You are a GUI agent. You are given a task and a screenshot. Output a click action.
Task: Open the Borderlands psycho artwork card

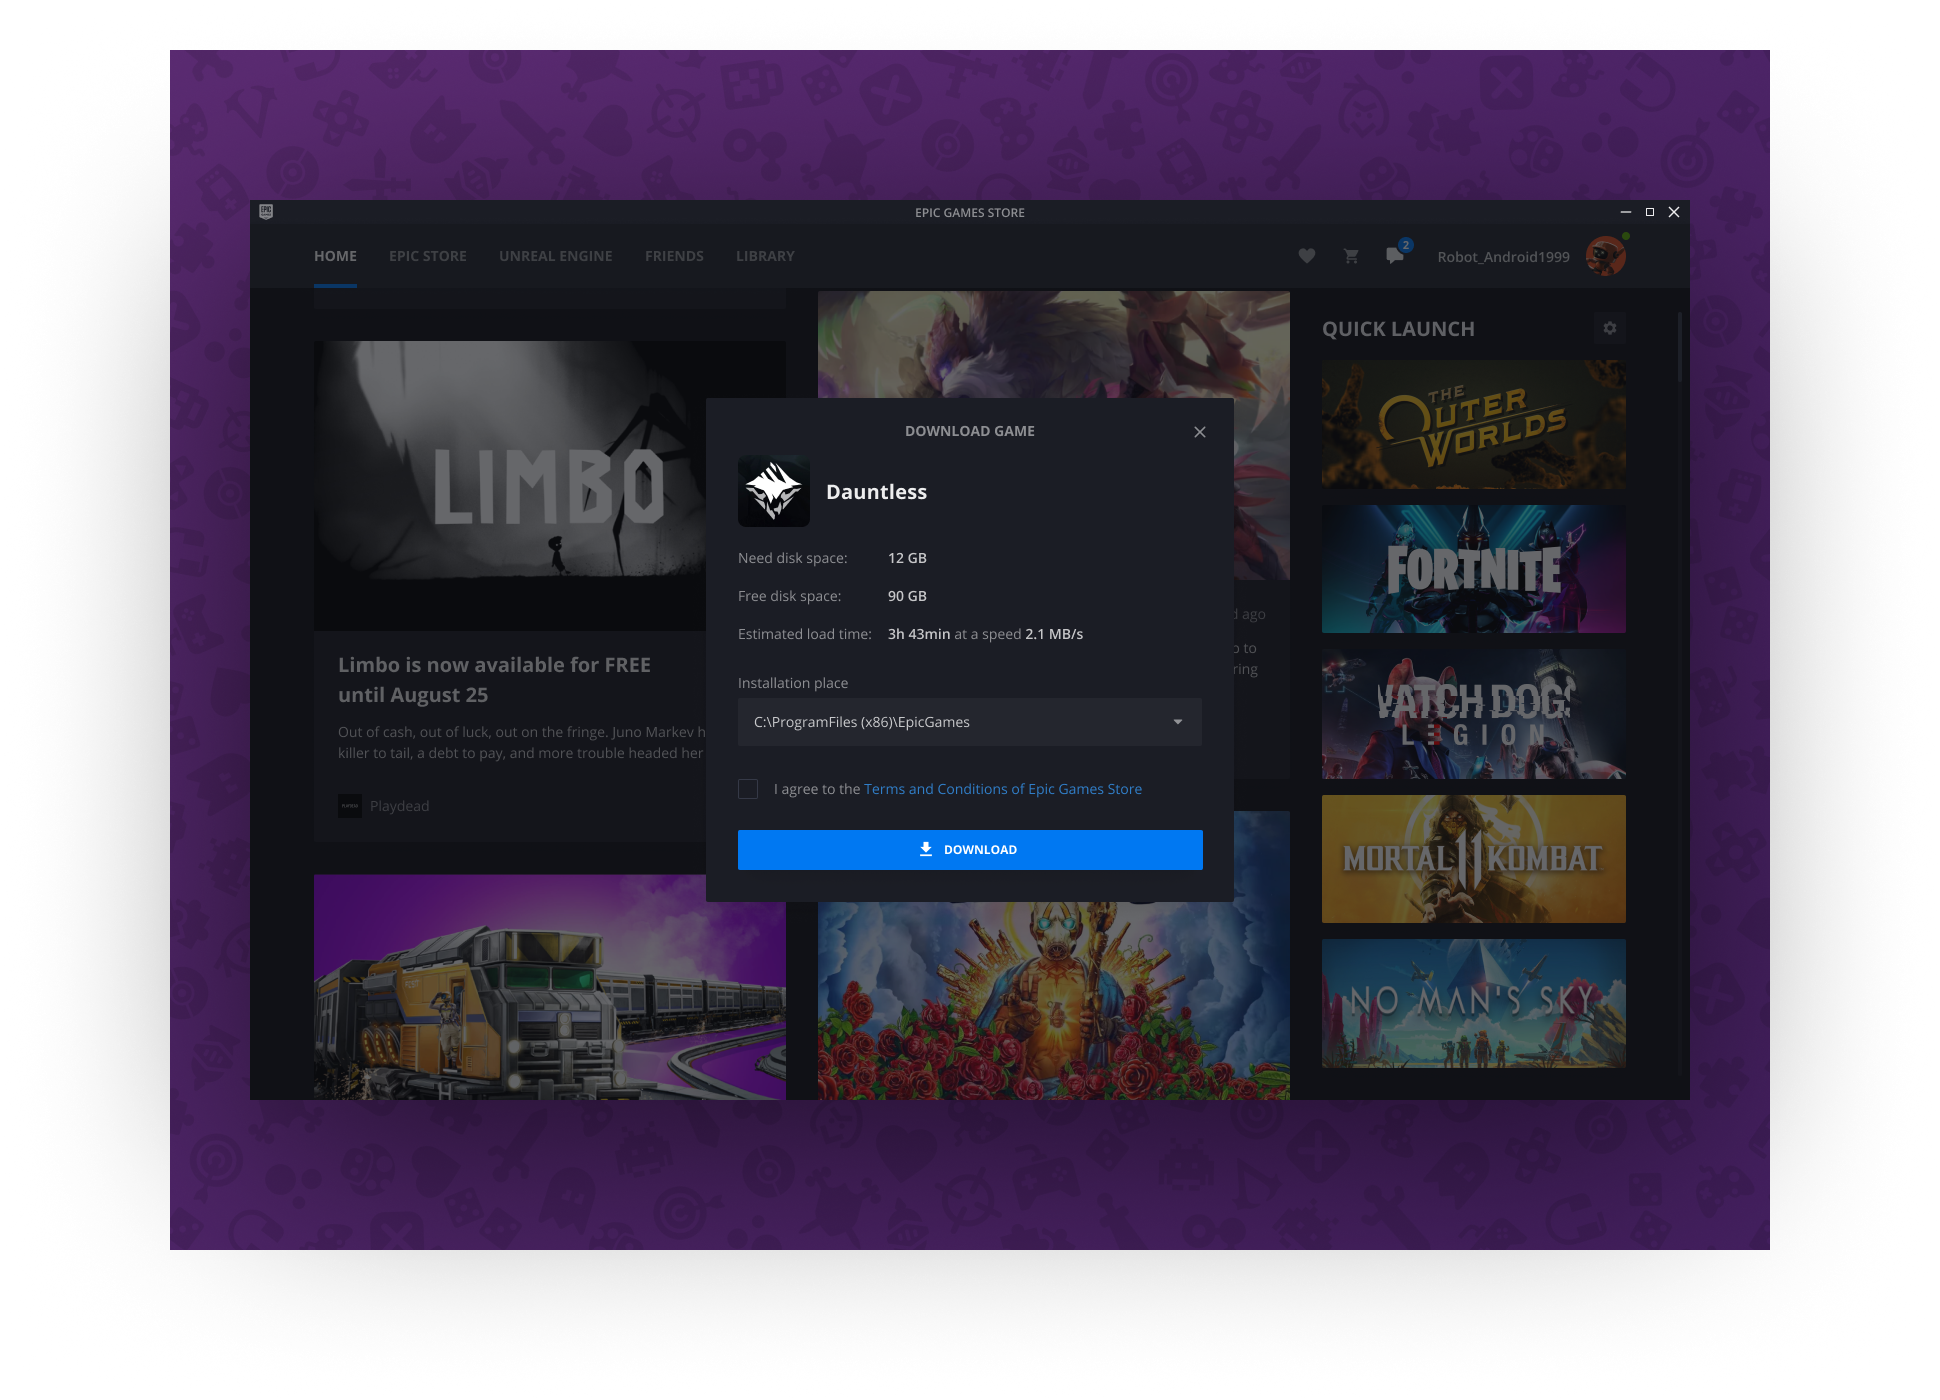[1054, 1001]
